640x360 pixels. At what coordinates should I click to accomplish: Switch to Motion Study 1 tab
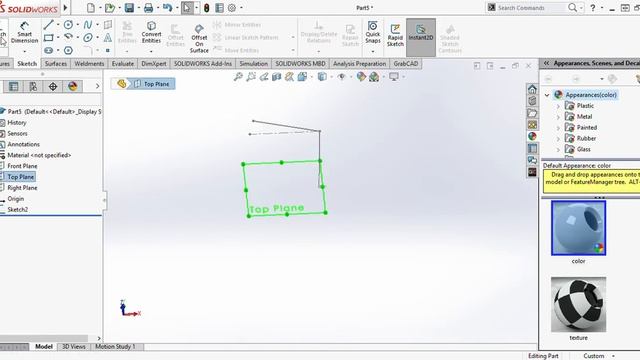[115, 347]
